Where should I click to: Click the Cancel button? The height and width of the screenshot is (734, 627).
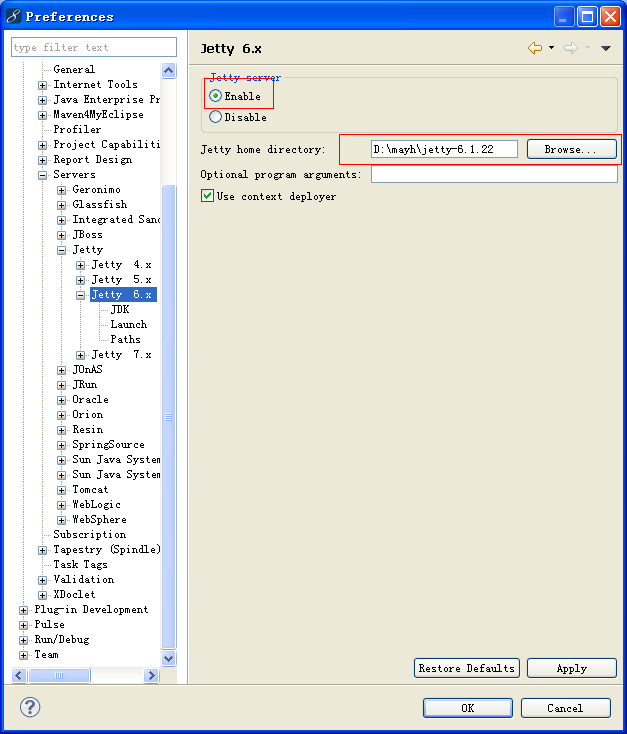566,708
